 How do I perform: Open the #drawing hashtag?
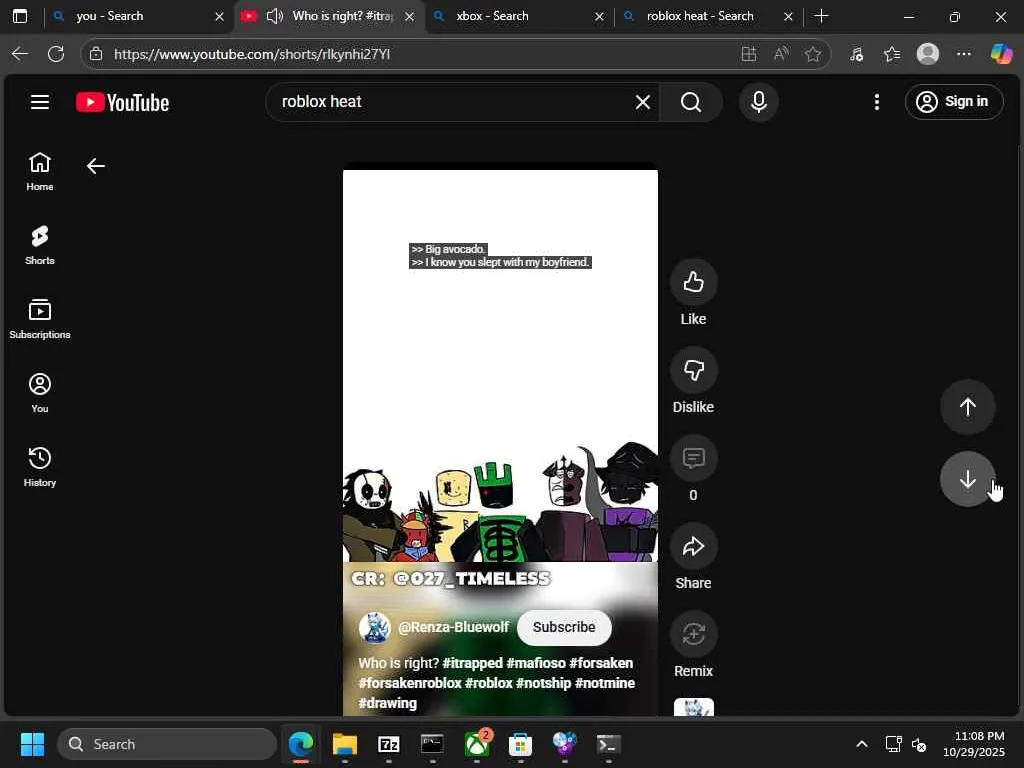click(388, 703)
